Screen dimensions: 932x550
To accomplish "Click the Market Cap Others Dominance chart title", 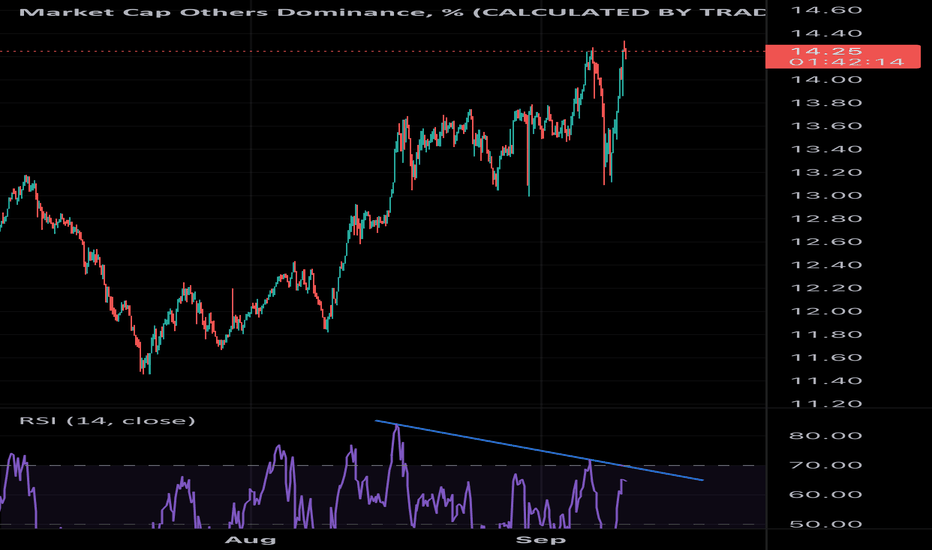I will 392,12.
